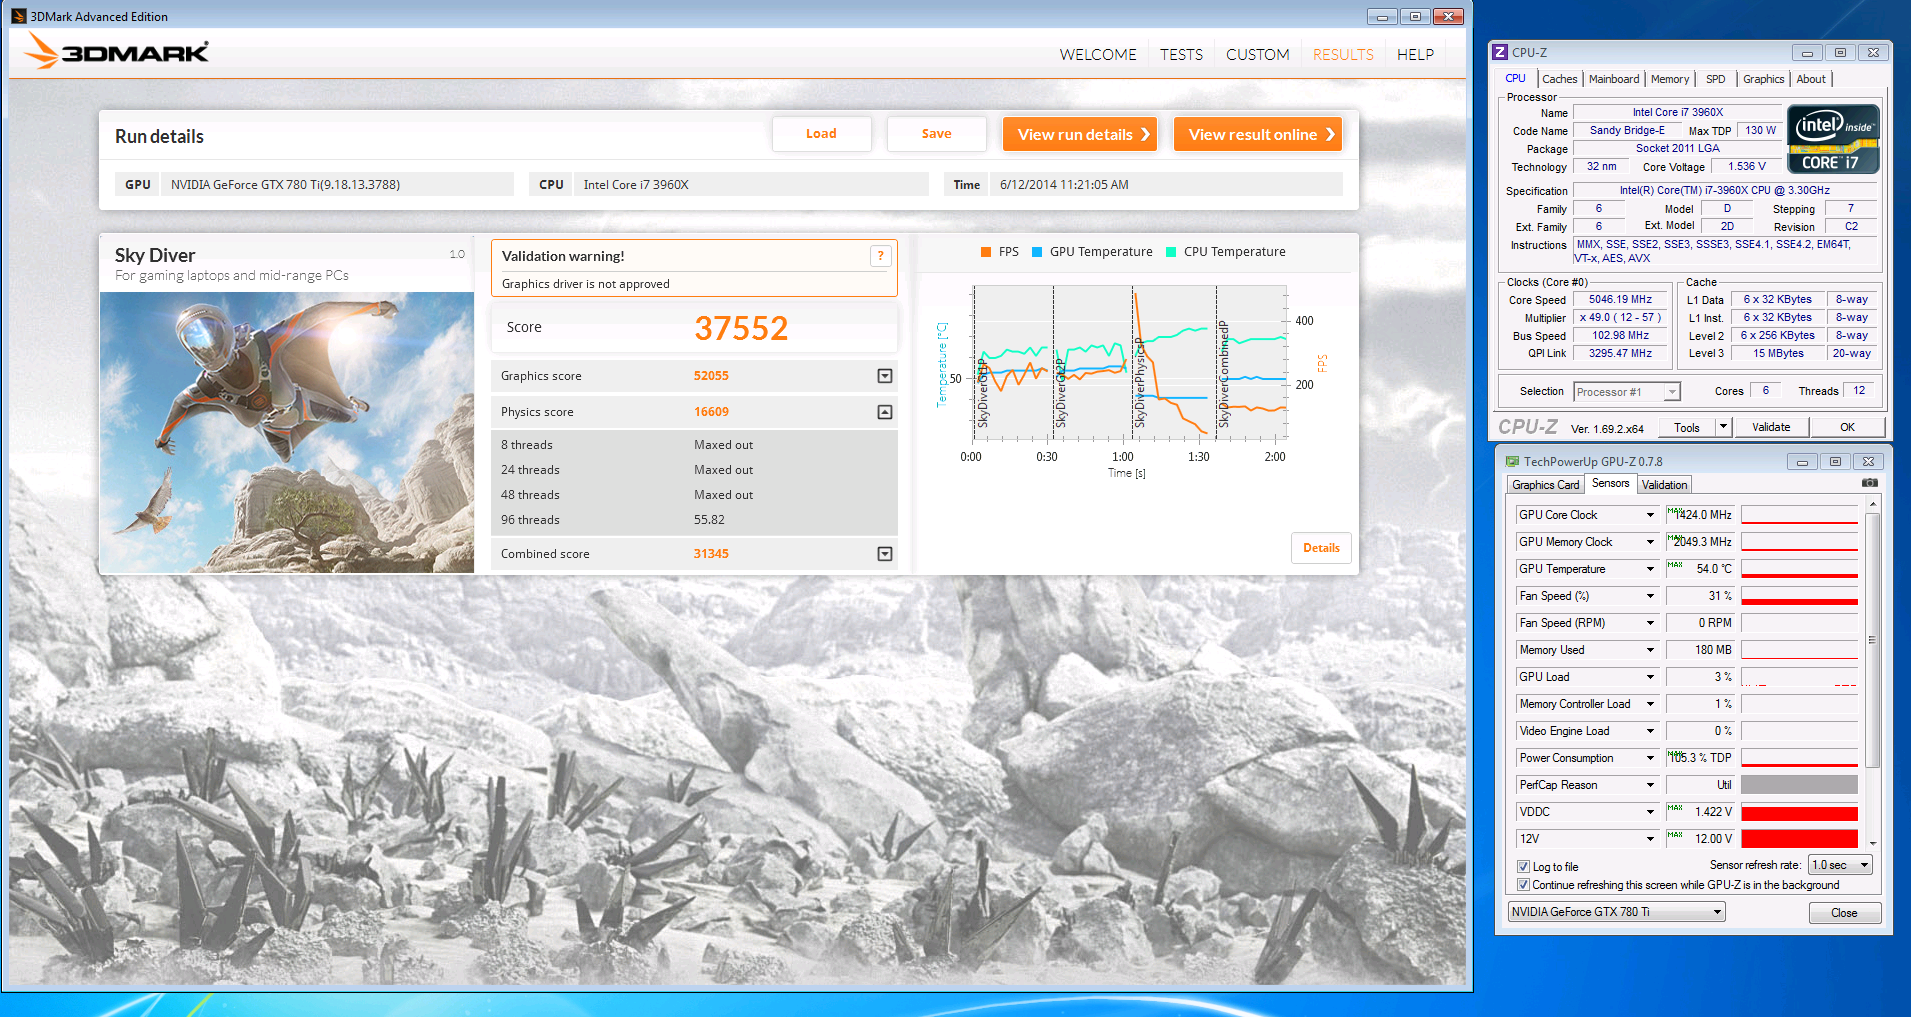Open VDDC sensor dropdown

(1650, 812)
